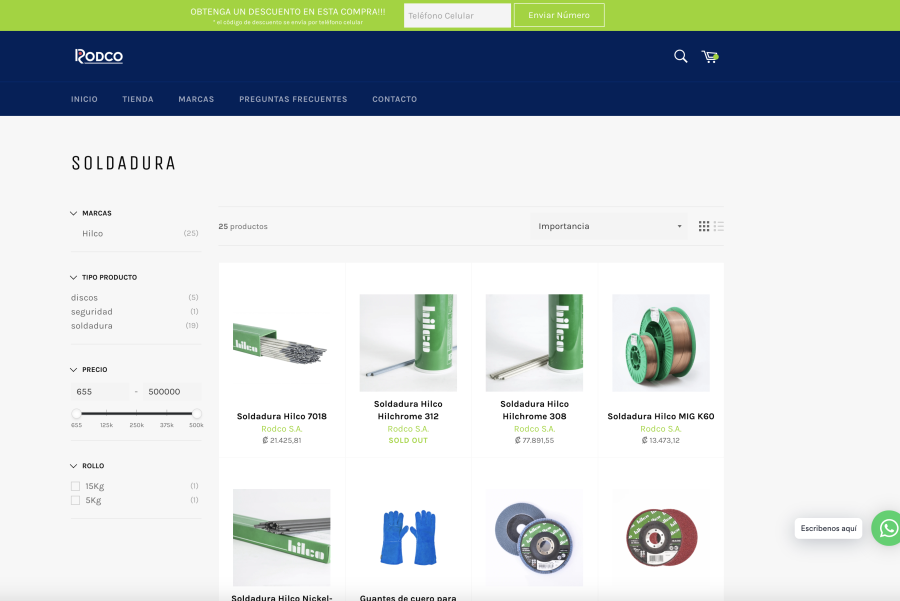Click the SOLD OUT label
This screenshot has height=601, width=900.
[408, 440]
